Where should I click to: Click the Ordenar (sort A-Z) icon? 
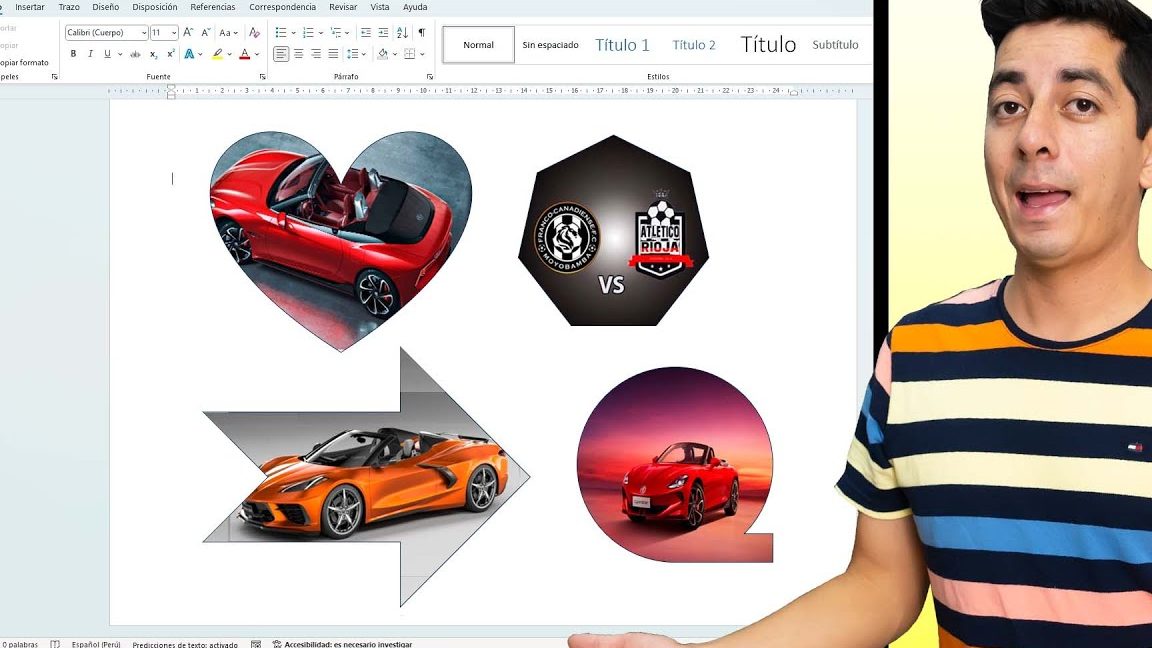click(x=402, y=33)
